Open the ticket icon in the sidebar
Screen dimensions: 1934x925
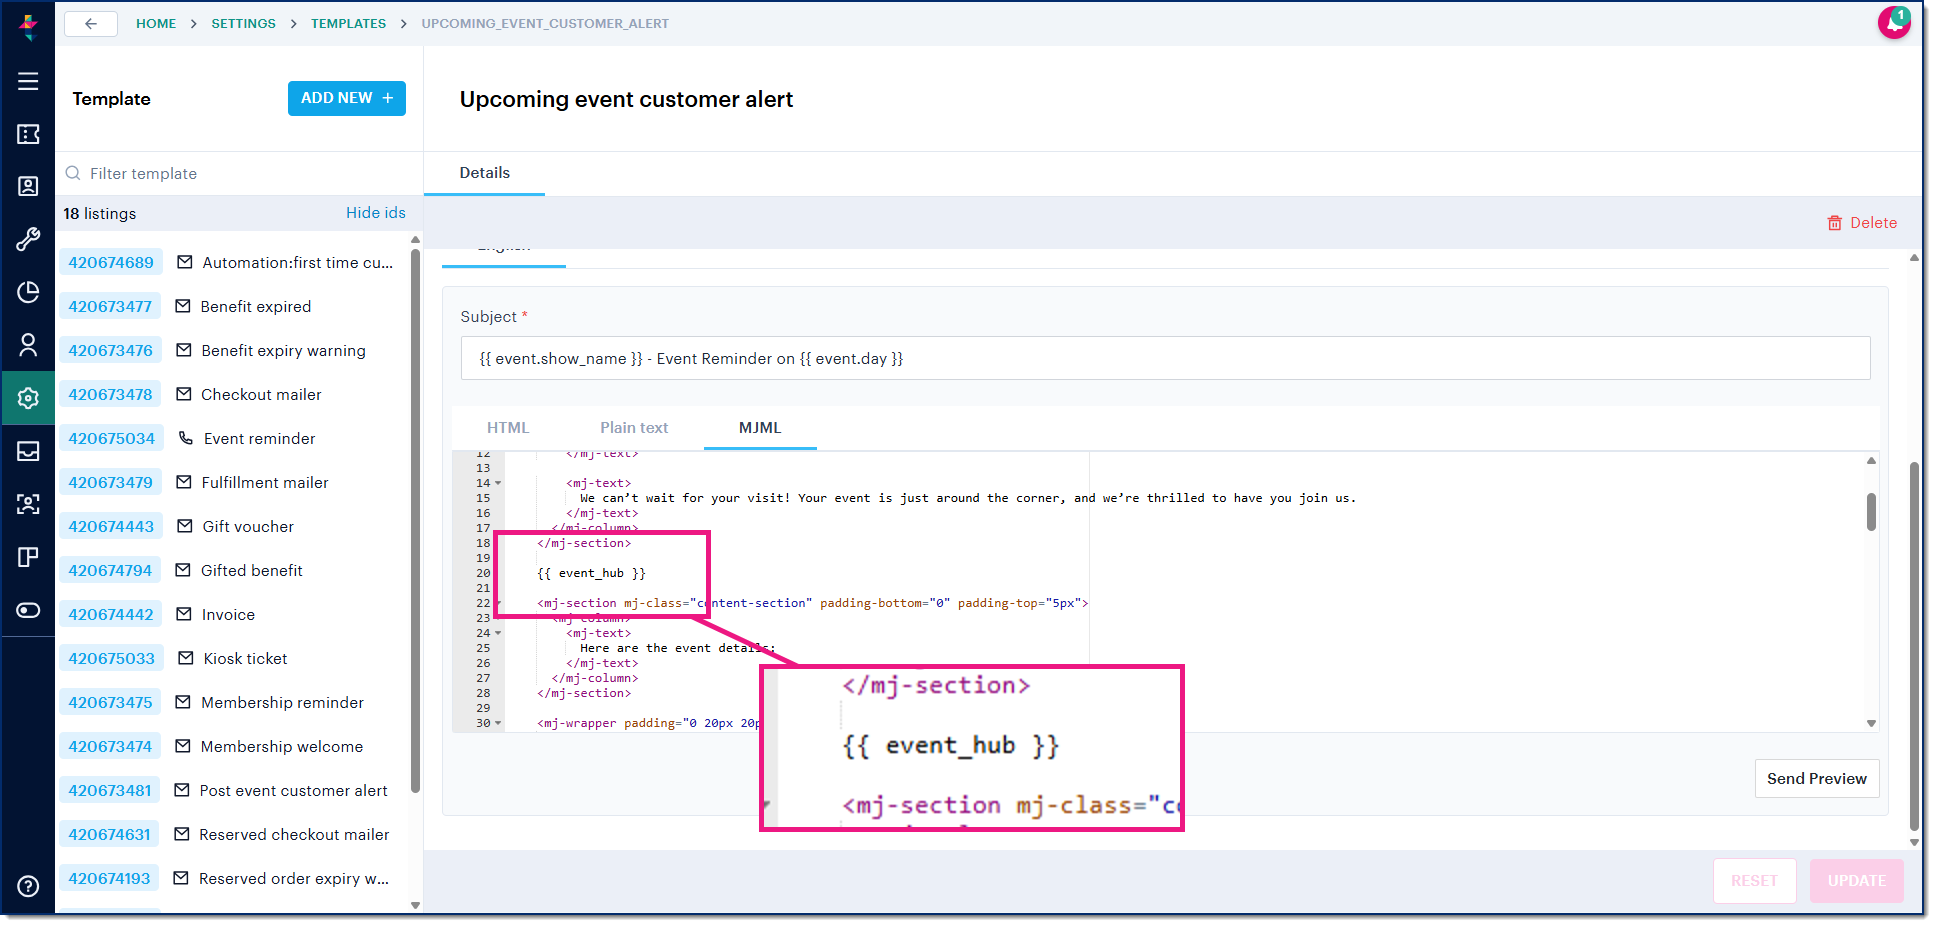pyautogui.click(x=28, y=134)
